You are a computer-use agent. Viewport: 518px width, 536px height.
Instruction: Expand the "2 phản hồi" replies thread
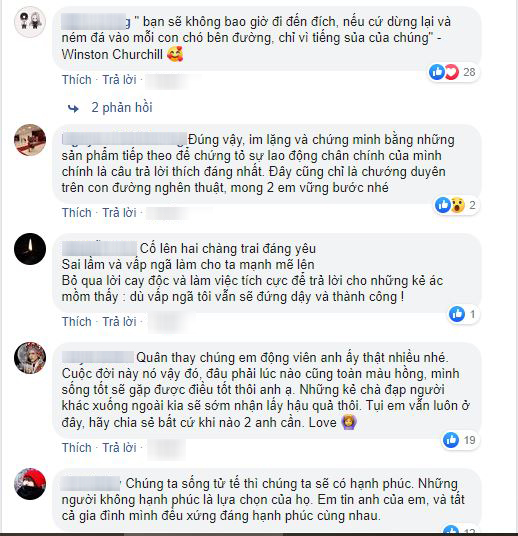[x=122, y=108]
